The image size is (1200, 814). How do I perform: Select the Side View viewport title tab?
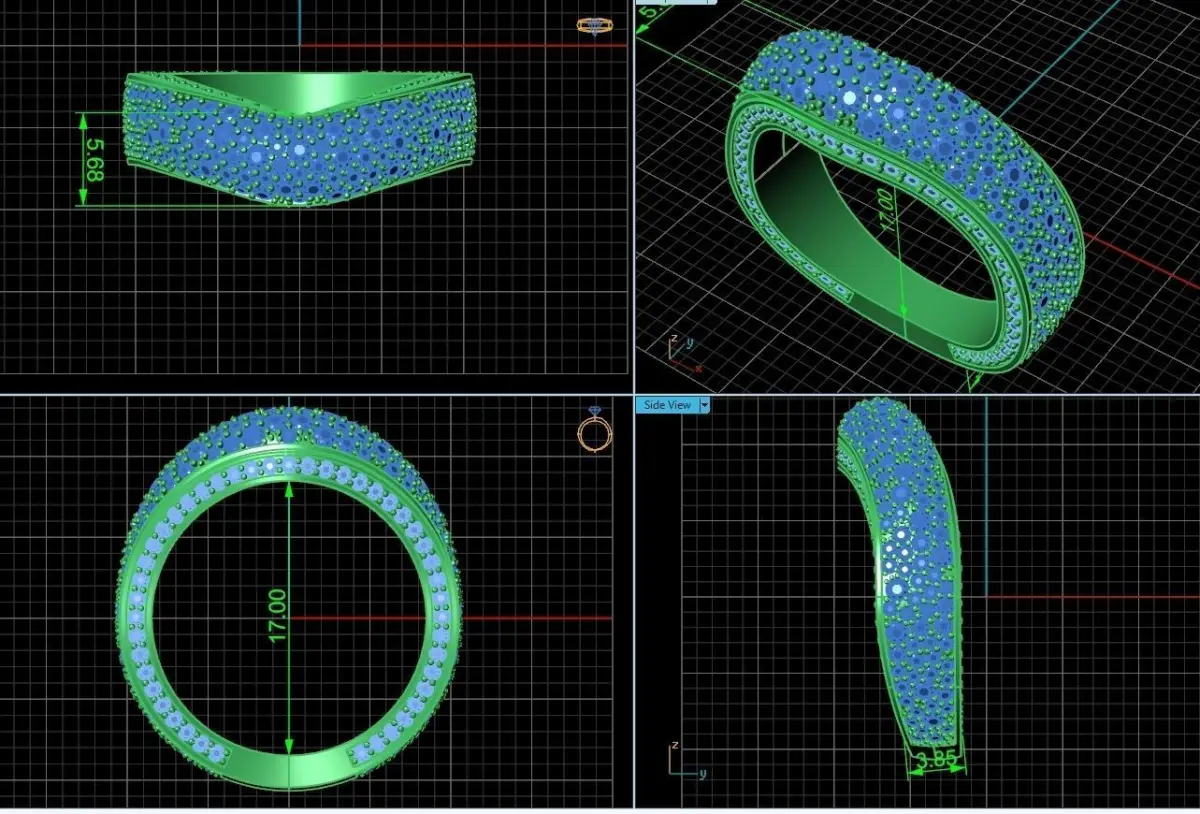(667, 405)
